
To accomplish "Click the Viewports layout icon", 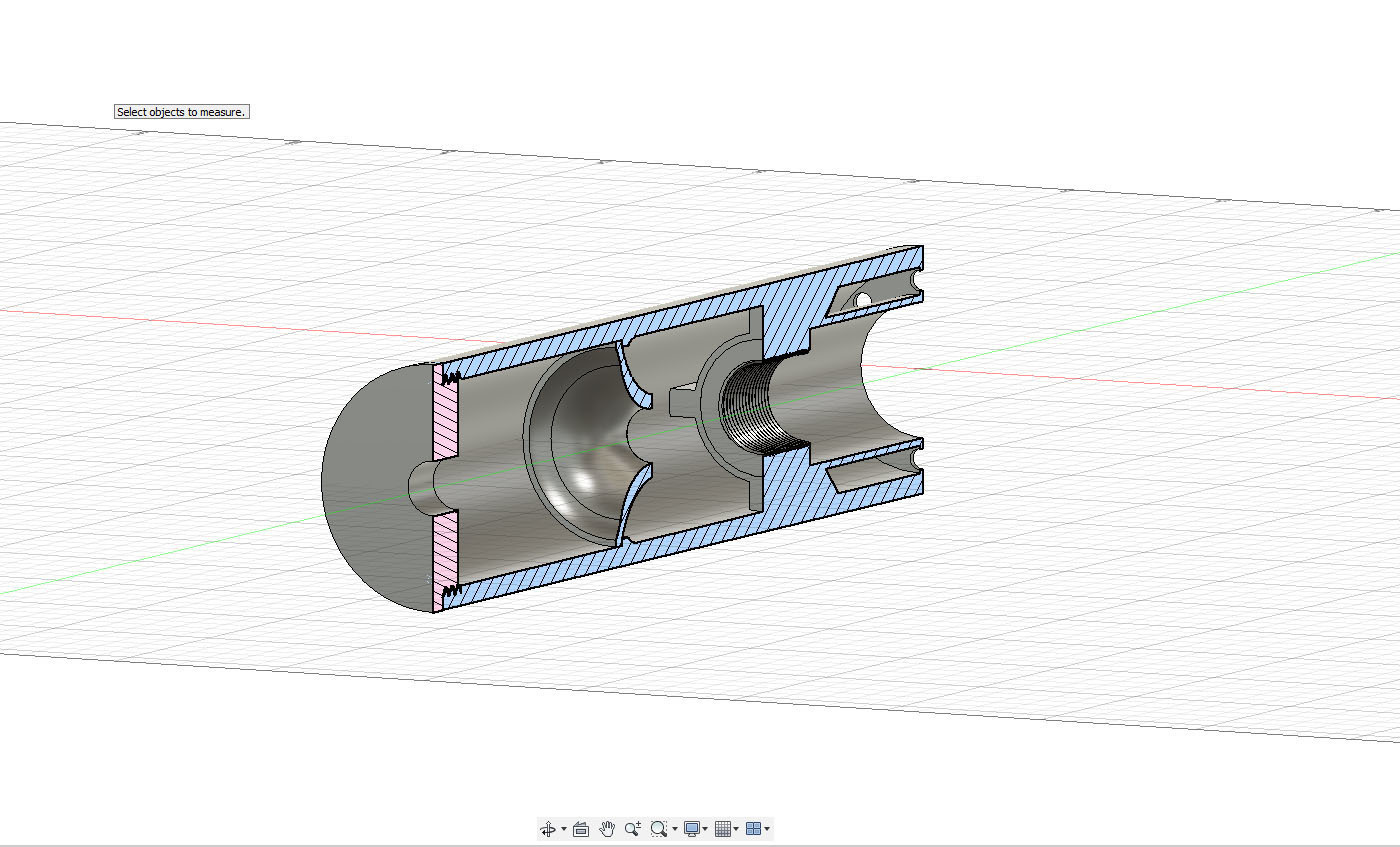I will coord(754,829).
